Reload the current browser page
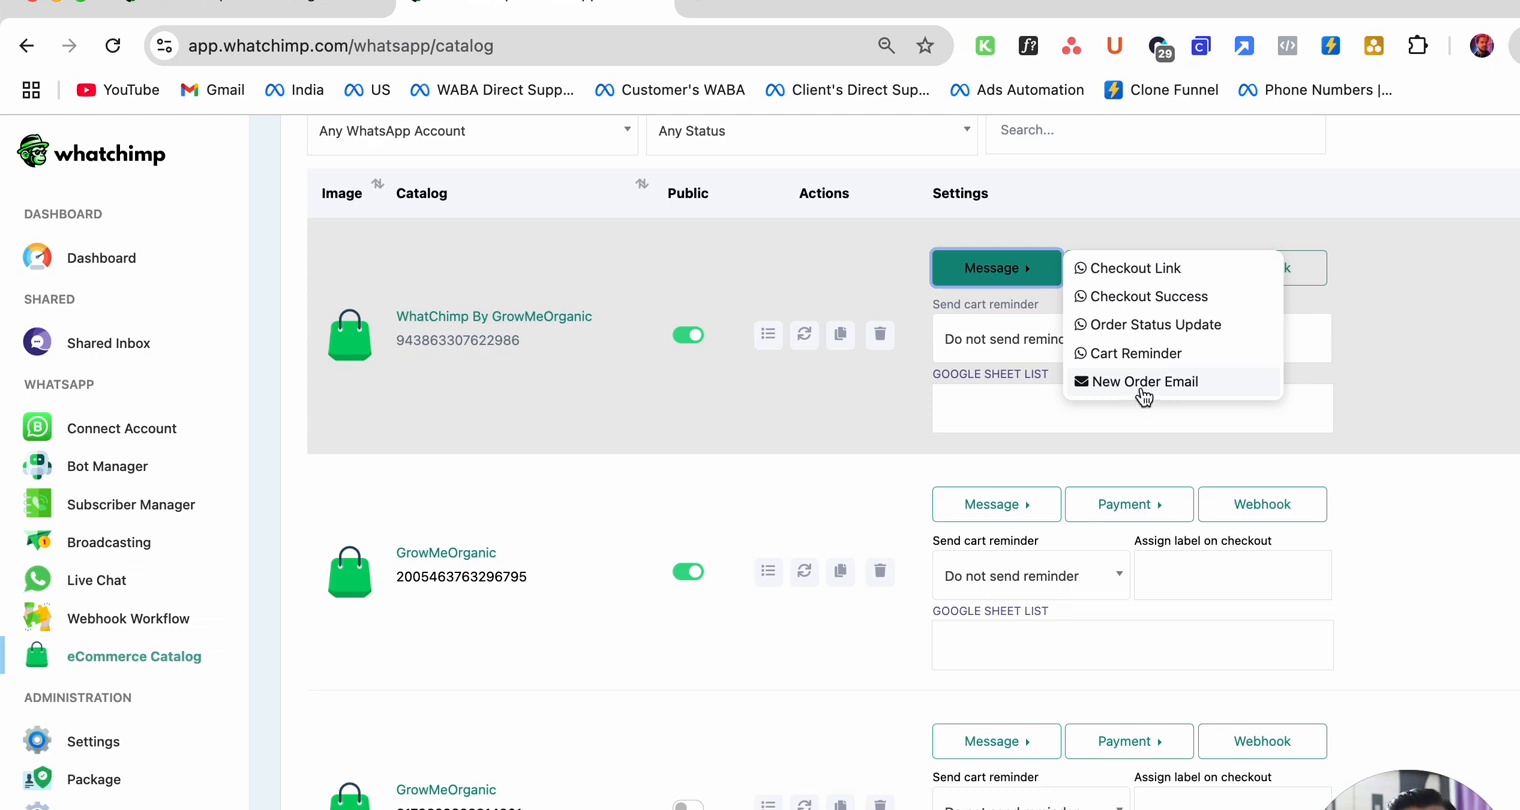The image size is (1520, 810). click(113, 46)
